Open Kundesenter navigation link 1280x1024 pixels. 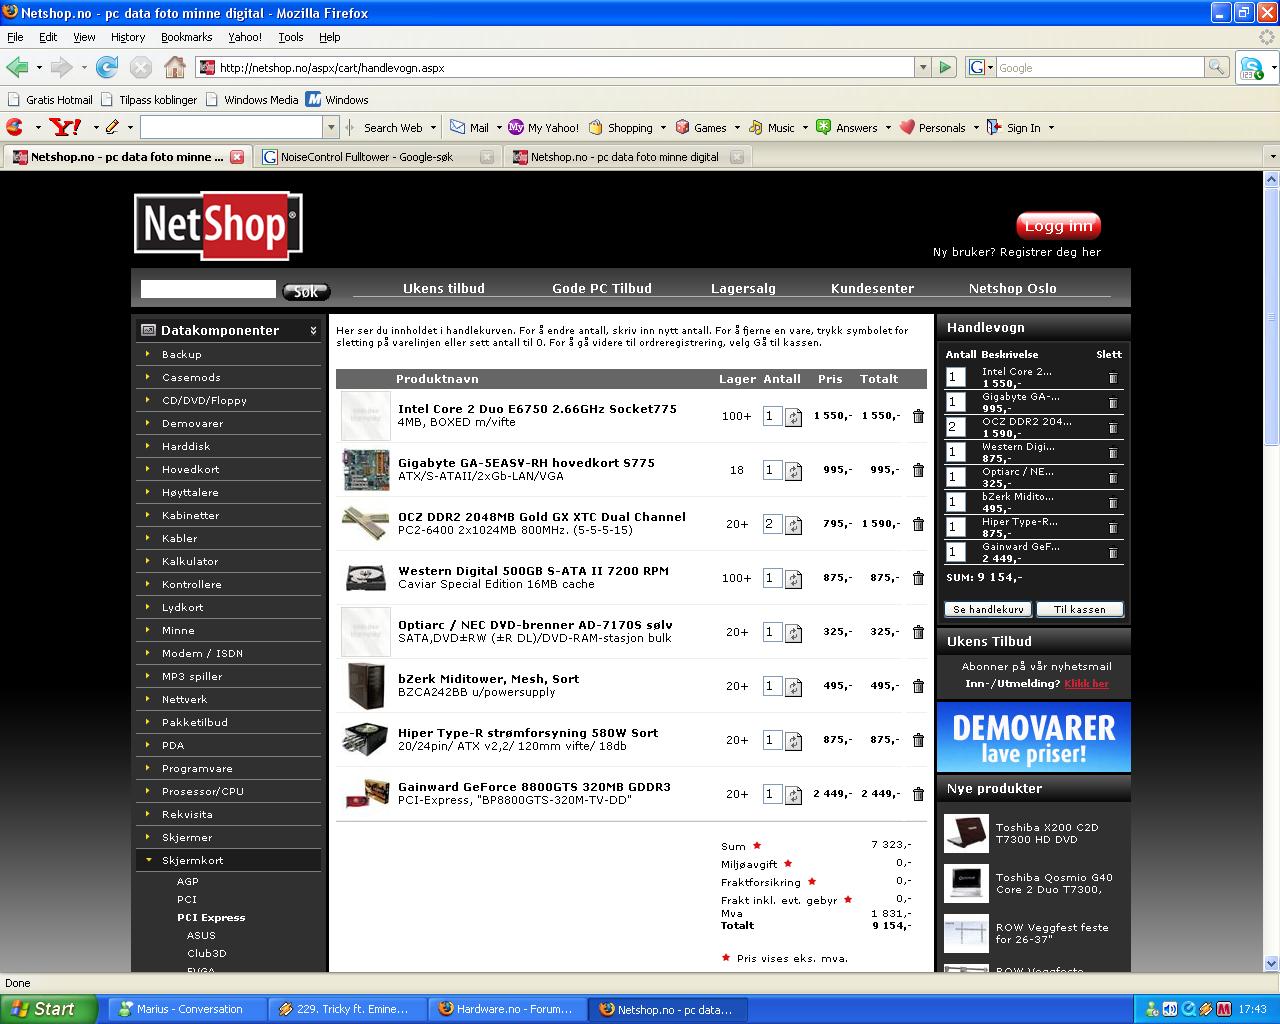872,288
